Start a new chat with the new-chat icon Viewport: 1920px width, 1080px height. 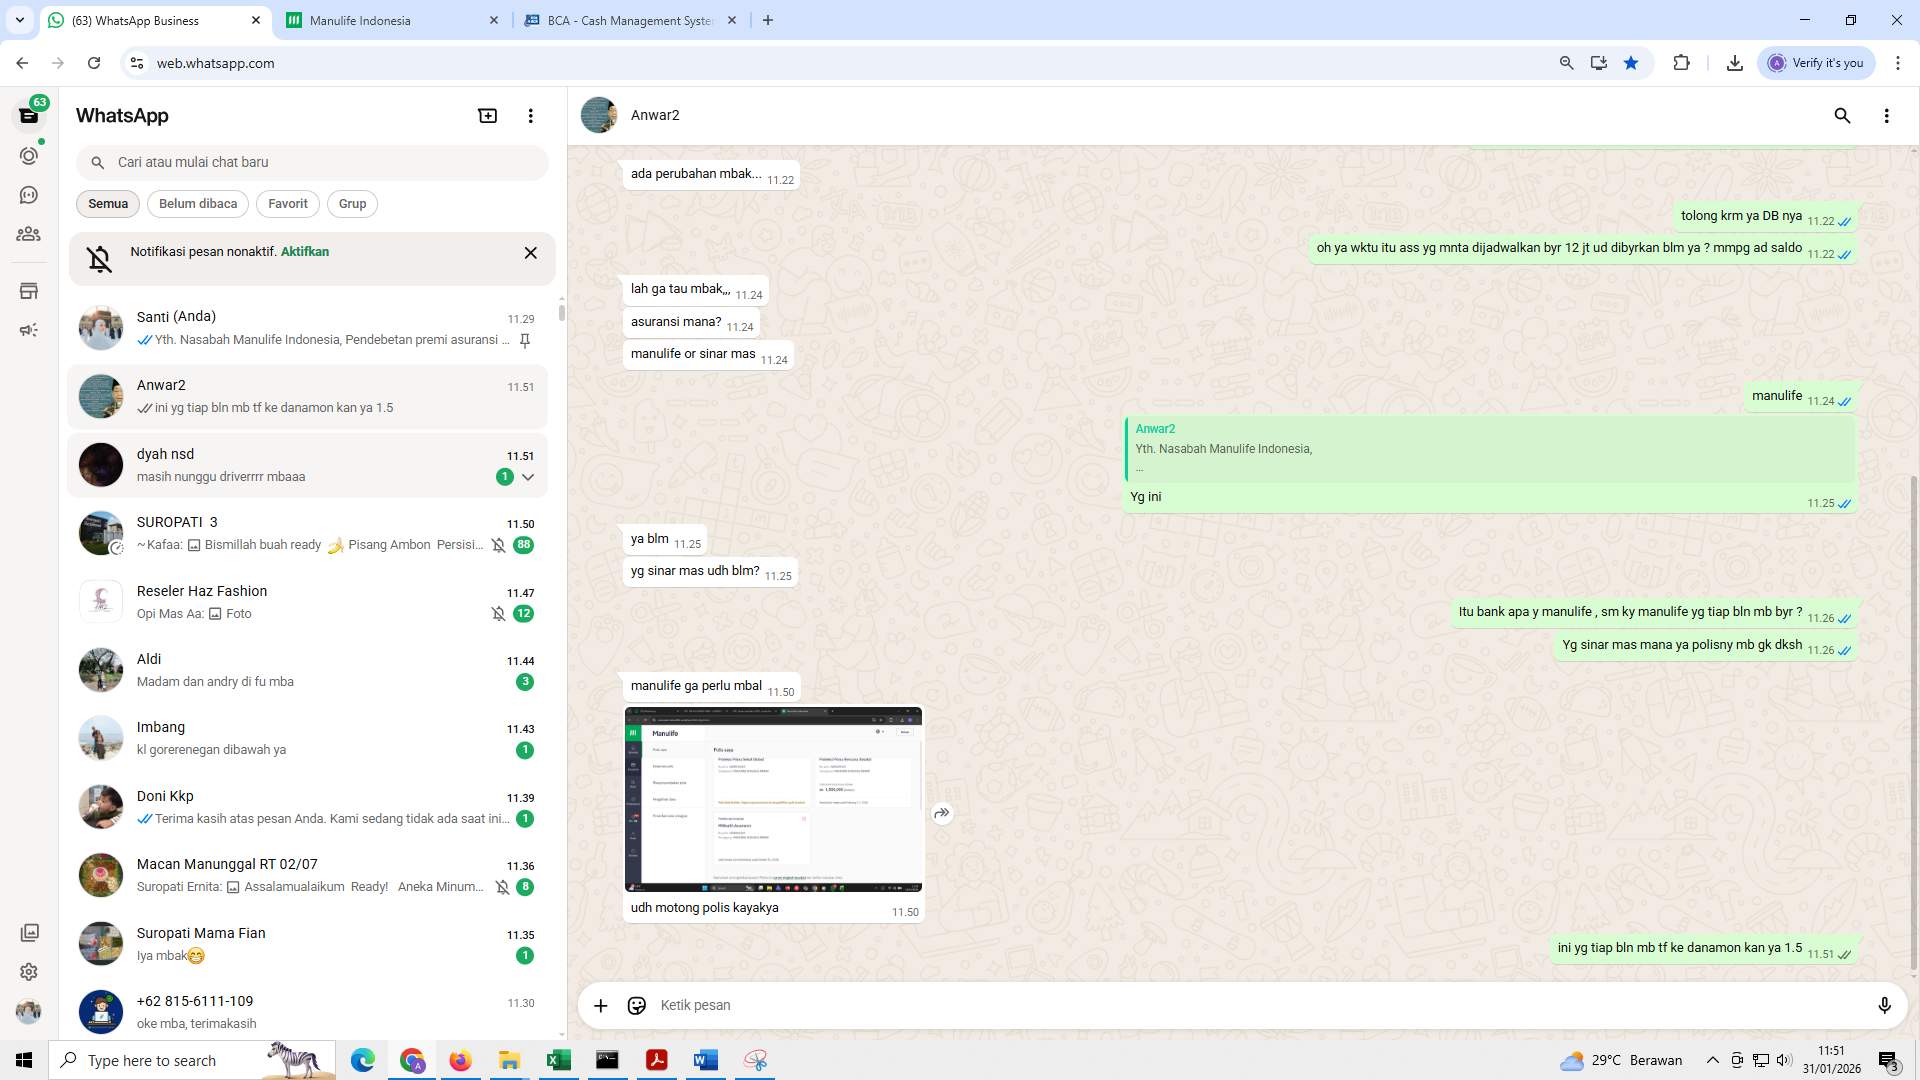[487, 115]
